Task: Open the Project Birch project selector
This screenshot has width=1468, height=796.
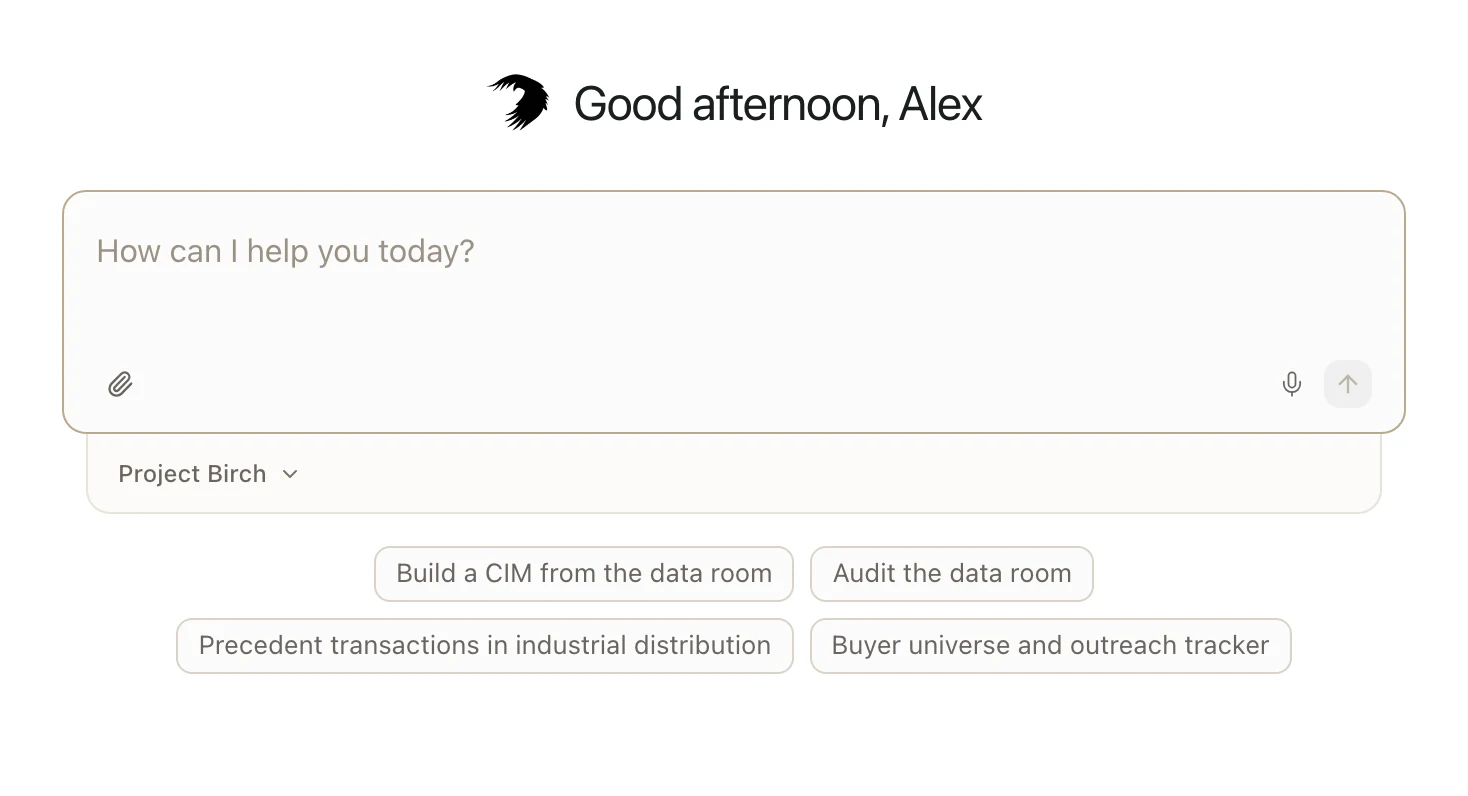Action: pyautogui.click(x=208, y=474)
